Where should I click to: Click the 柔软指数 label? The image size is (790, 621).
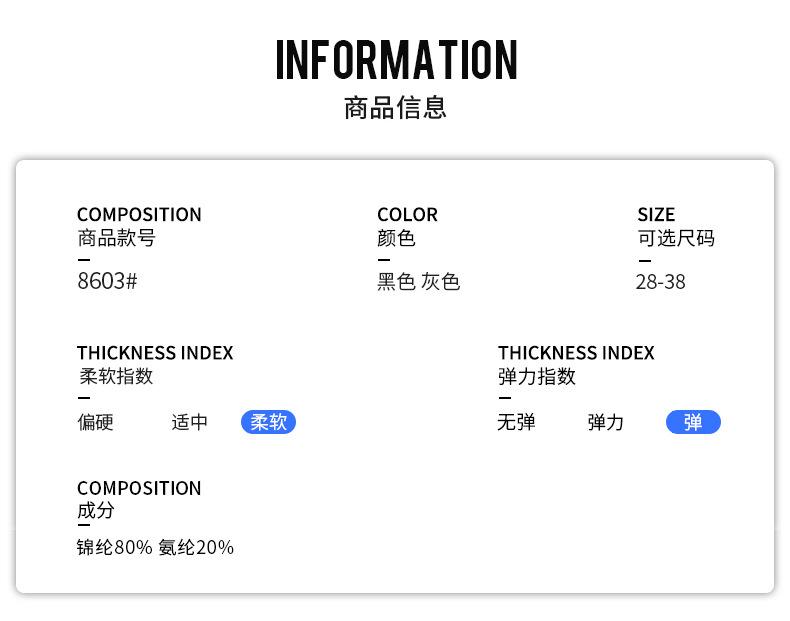(116, 376)
